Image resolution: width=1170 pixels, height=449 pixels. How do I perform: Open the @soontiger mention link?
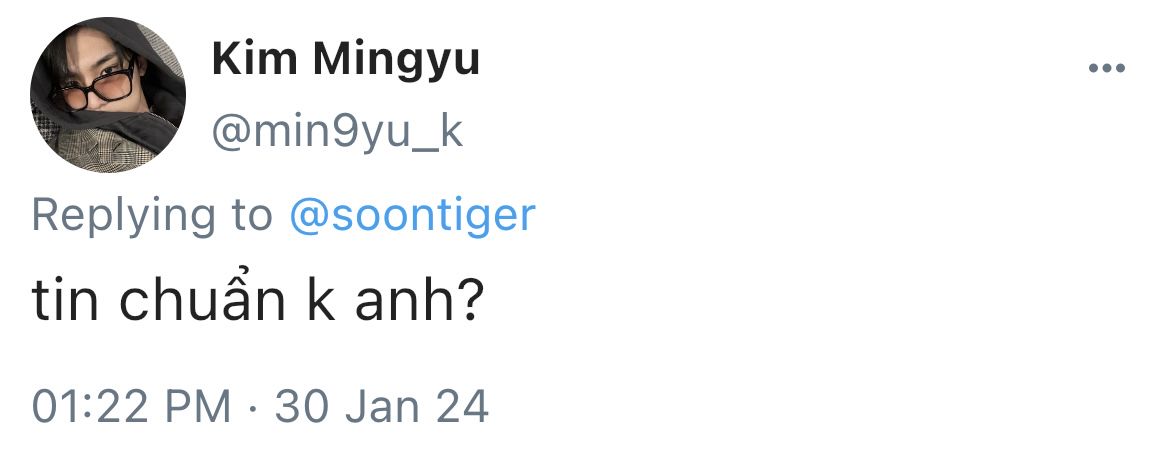pos(412,215)
